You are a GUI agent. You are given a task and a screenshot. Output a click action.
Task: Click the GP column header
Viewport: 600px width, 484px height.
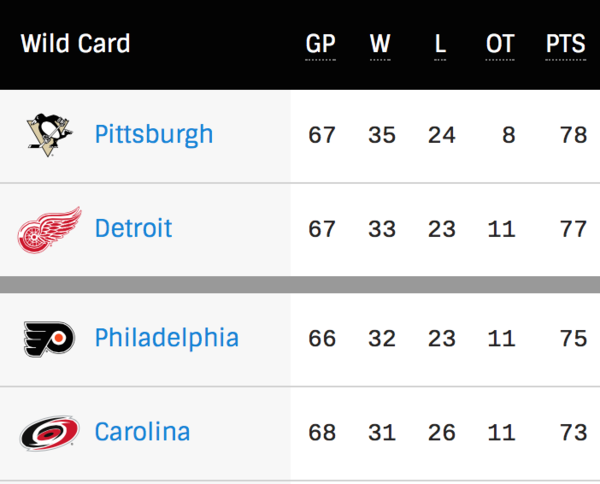pos(321,44)
